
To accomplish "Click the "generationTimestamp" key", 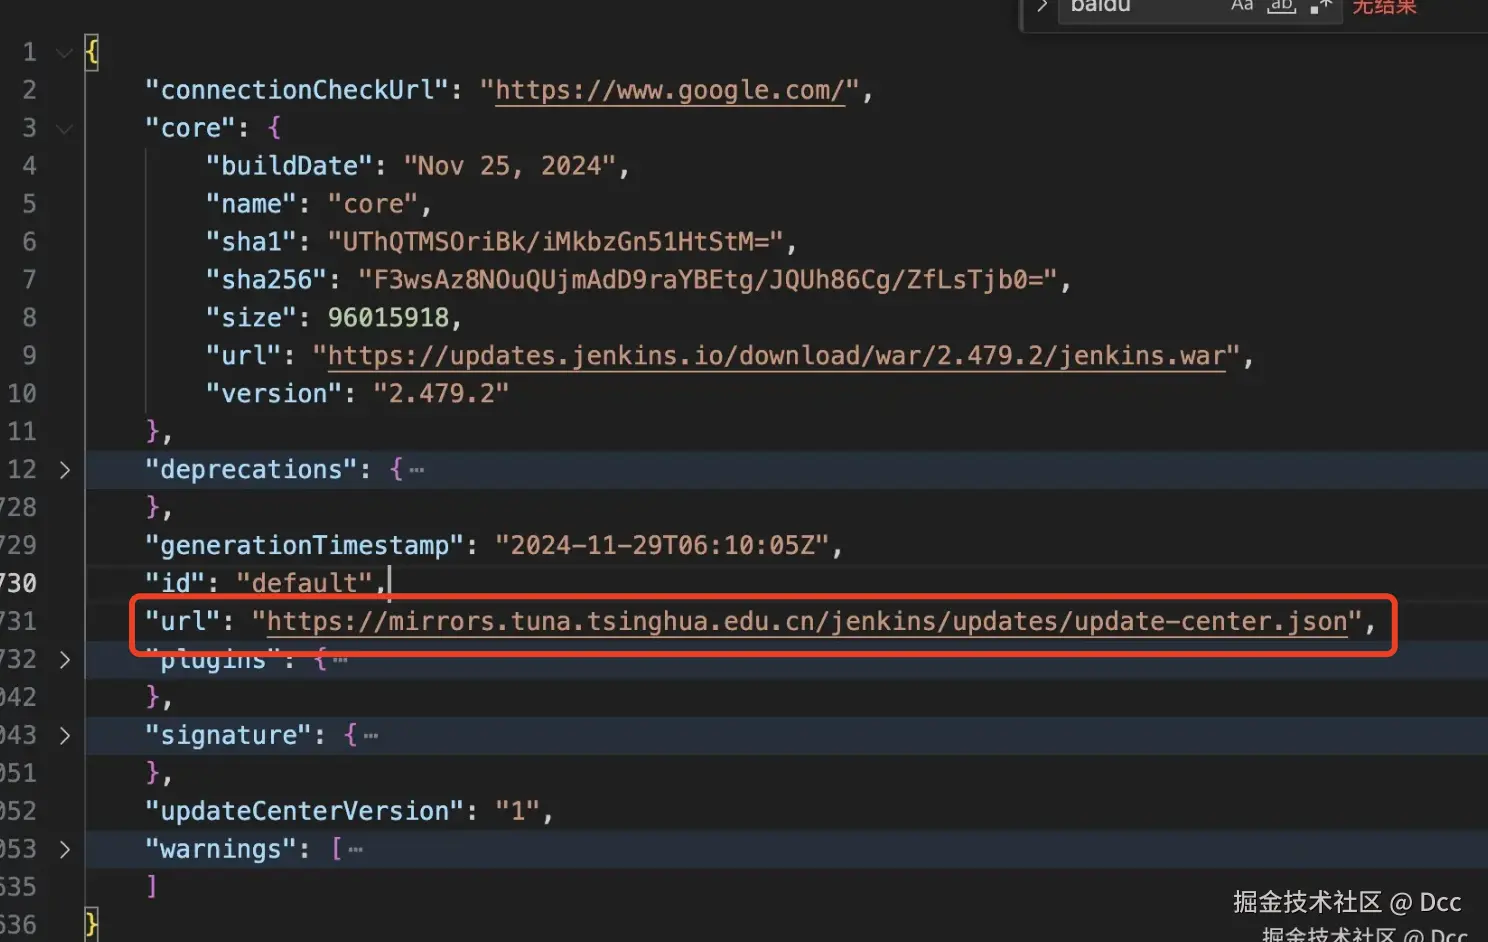I will point(304,546).
